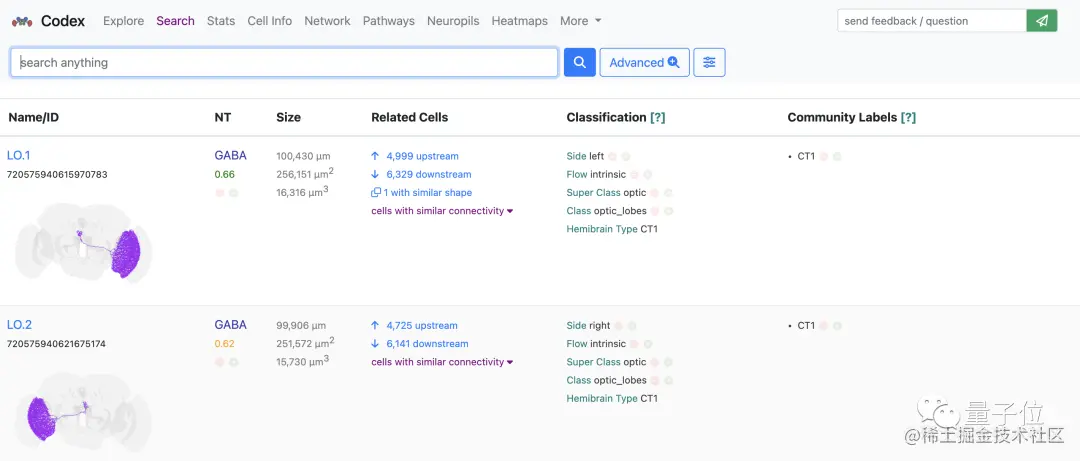This screenshot has width=1080, height=461.
Task: Go to the Explore page
Action: coord(123,21)
